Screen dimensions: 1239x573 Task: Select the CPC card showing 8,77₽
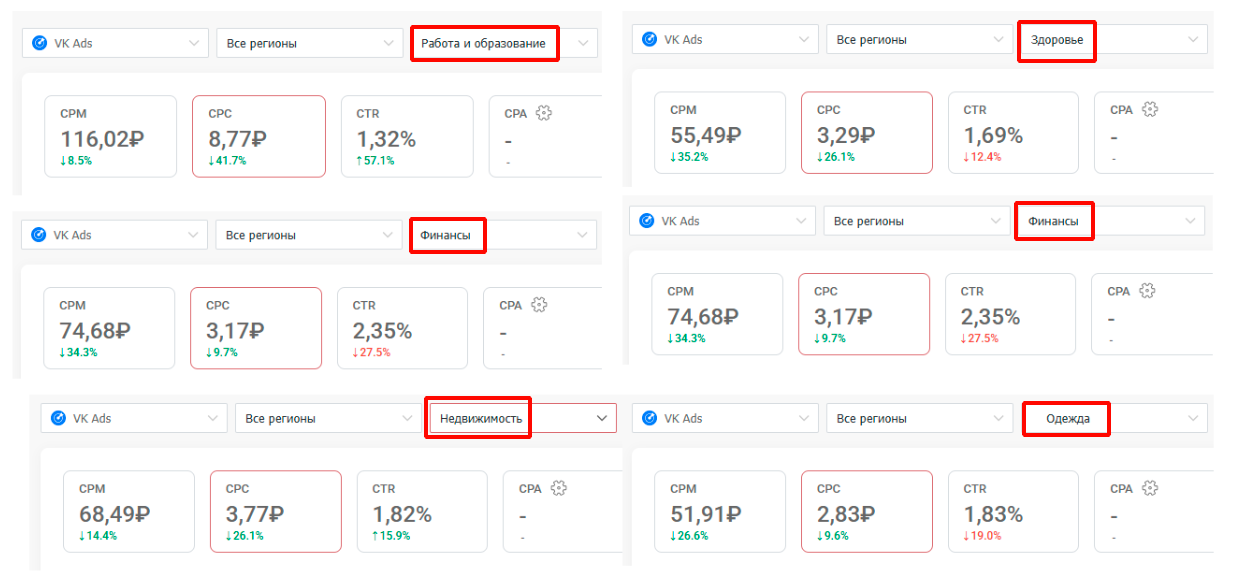[259, 136]
